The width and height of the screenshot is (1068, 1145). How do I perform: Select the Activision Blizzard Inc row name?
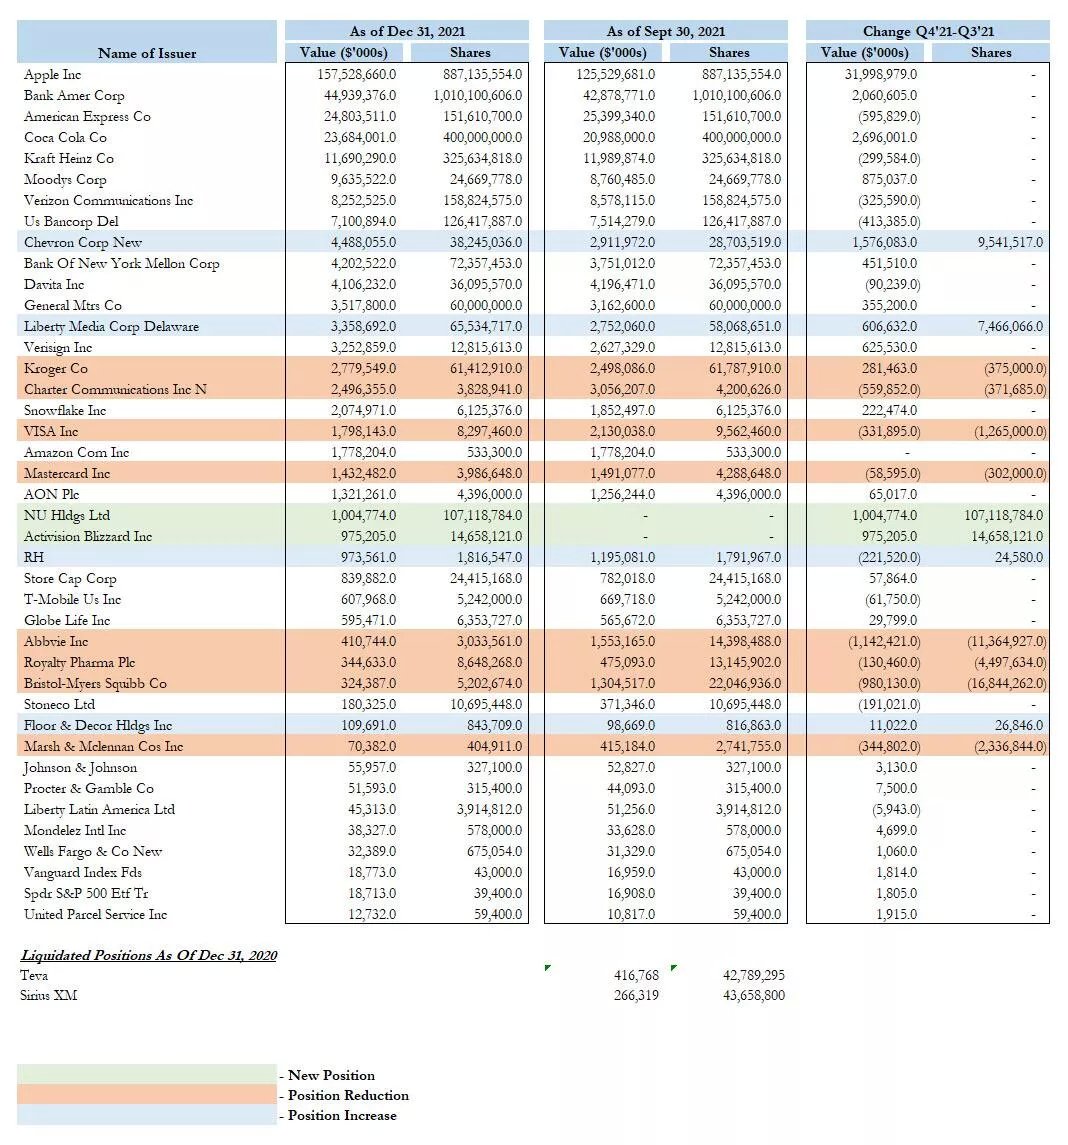click(x=88, y=537)
